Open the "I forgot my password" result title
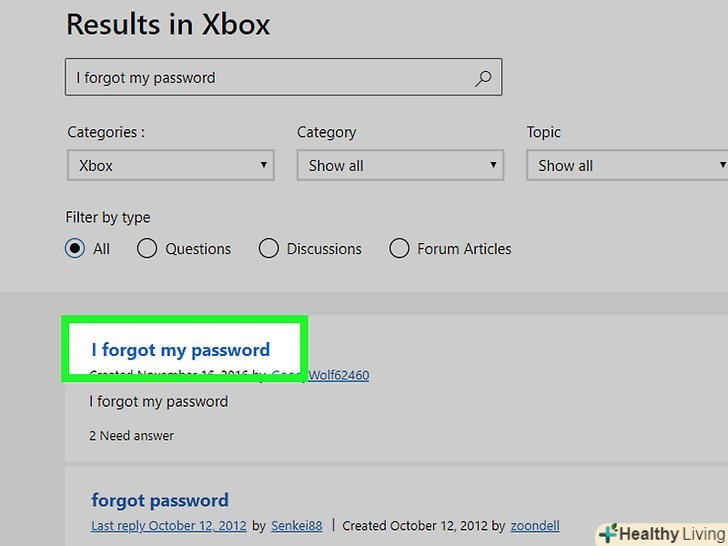The width and height of the screenshot is (728, 546). click(x=181, y=350)
